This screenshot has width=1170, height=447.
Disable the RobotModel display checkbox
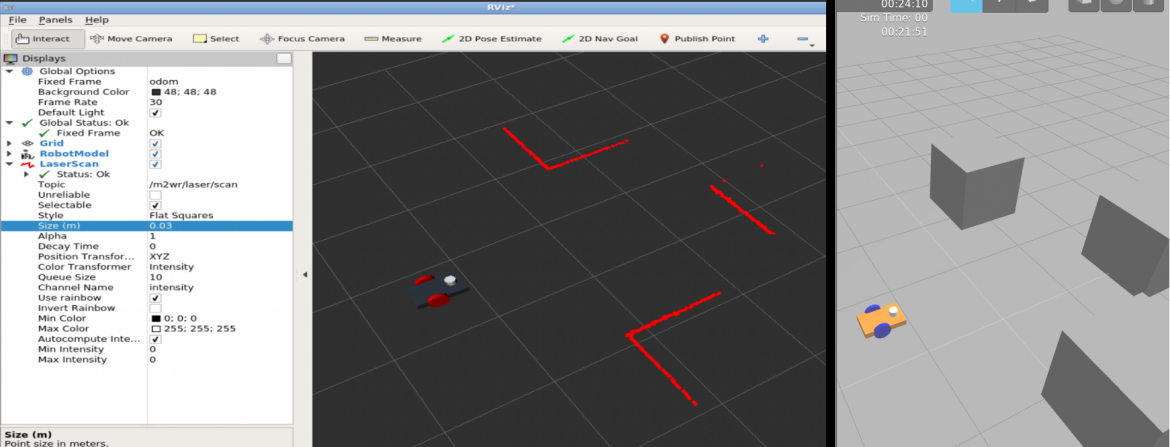(x=155, y=154)
